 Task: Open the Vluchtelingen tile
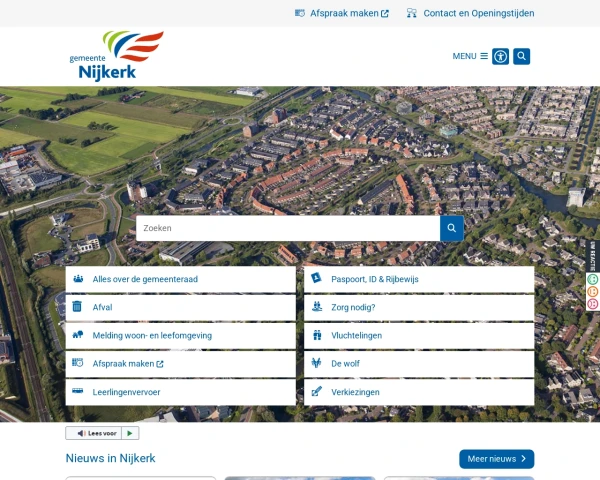(419, 336)
